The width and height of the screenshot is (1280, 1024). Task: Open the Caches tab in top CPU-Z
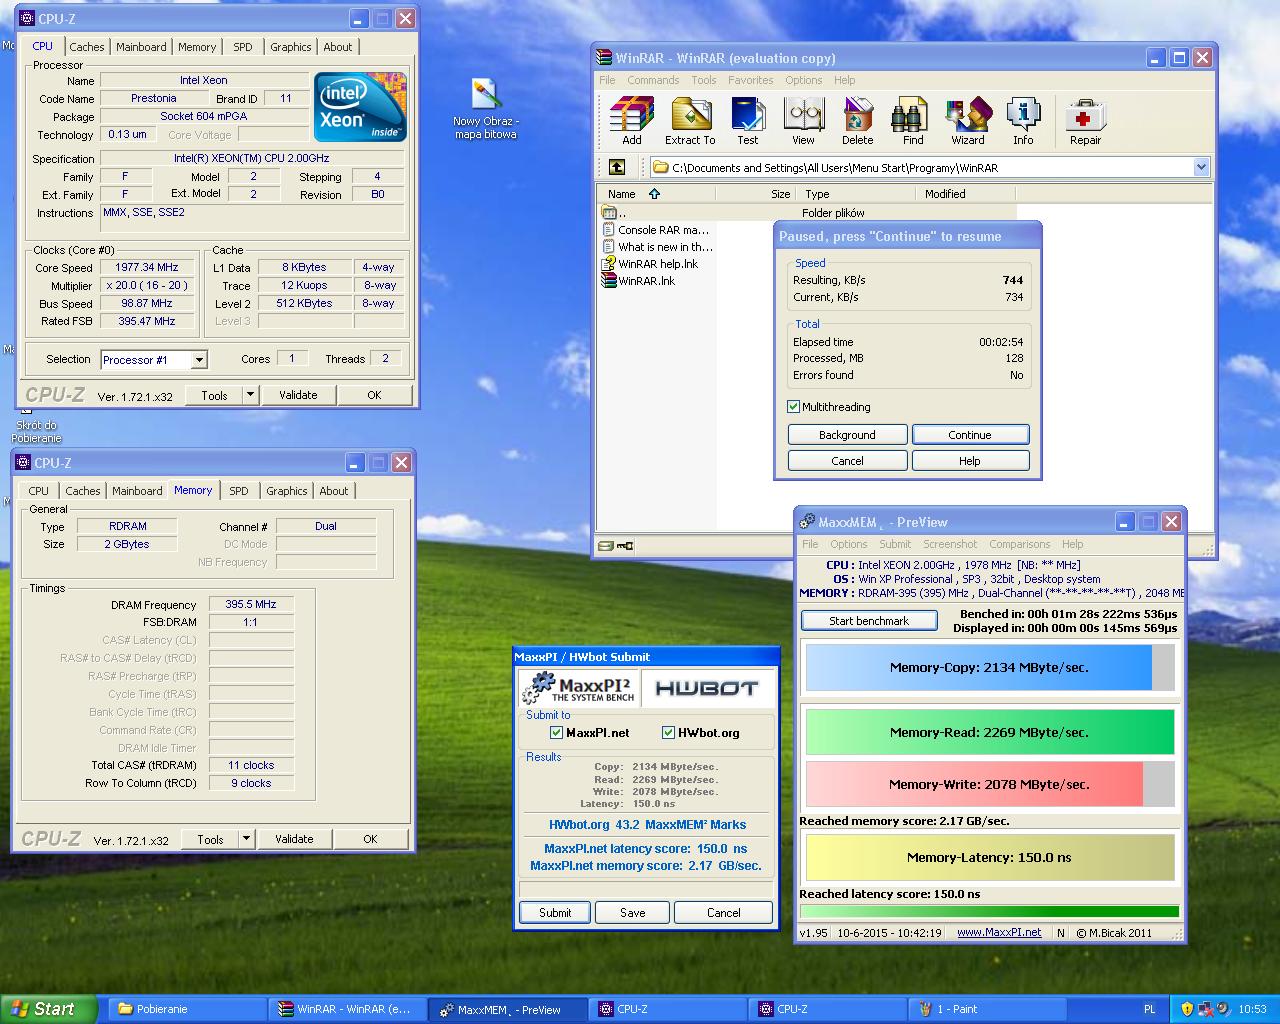tap(87, 47)
